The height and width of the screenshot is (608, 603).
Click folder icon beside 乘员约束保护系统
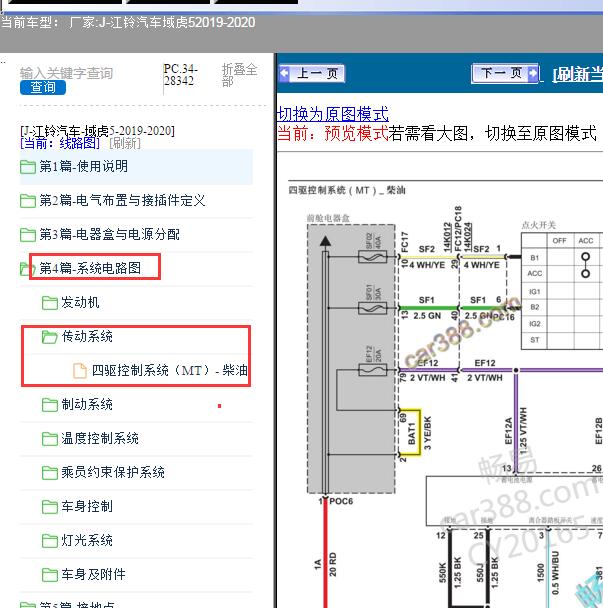pos(50,473)
